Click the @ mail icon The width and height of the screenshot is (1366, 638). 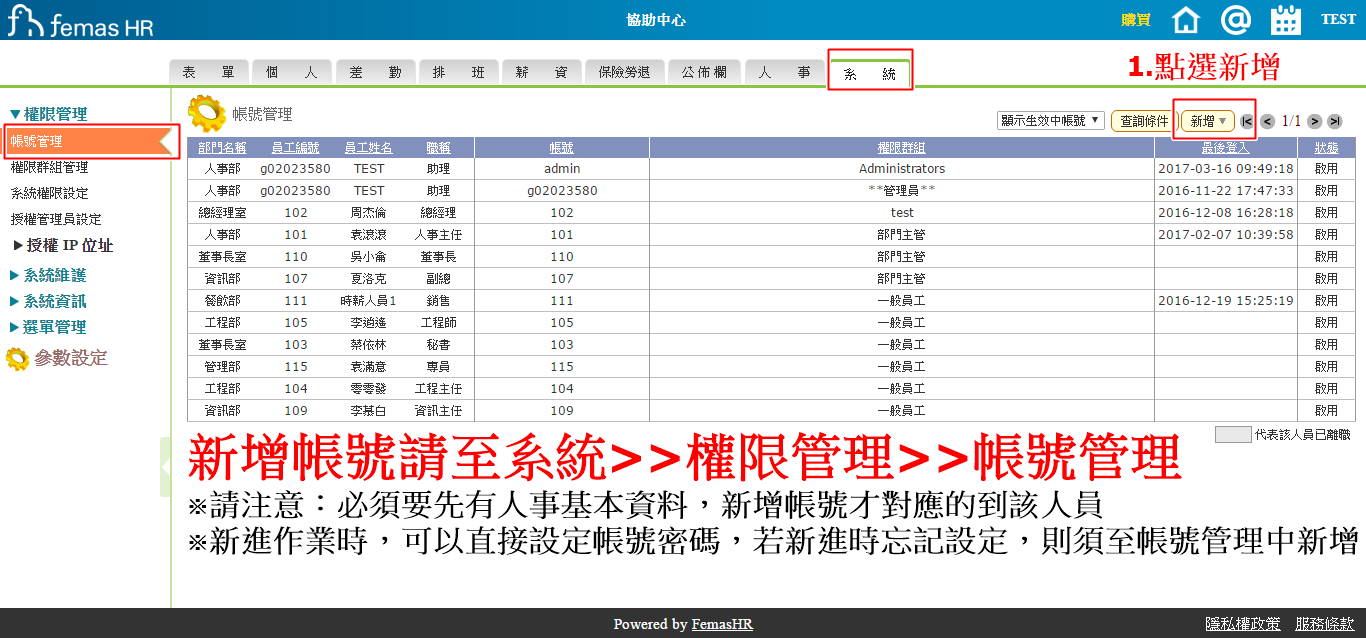[x=1236, y=20]
